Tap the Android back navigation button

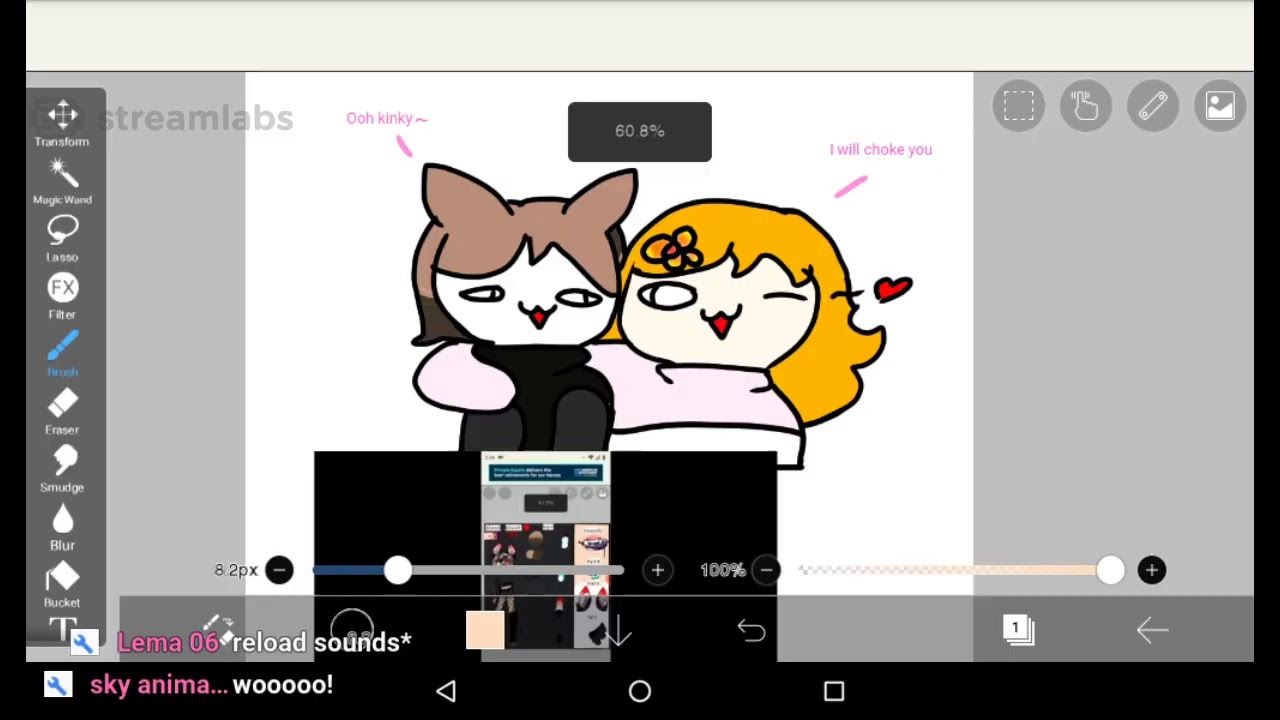(x=446, y=691)
